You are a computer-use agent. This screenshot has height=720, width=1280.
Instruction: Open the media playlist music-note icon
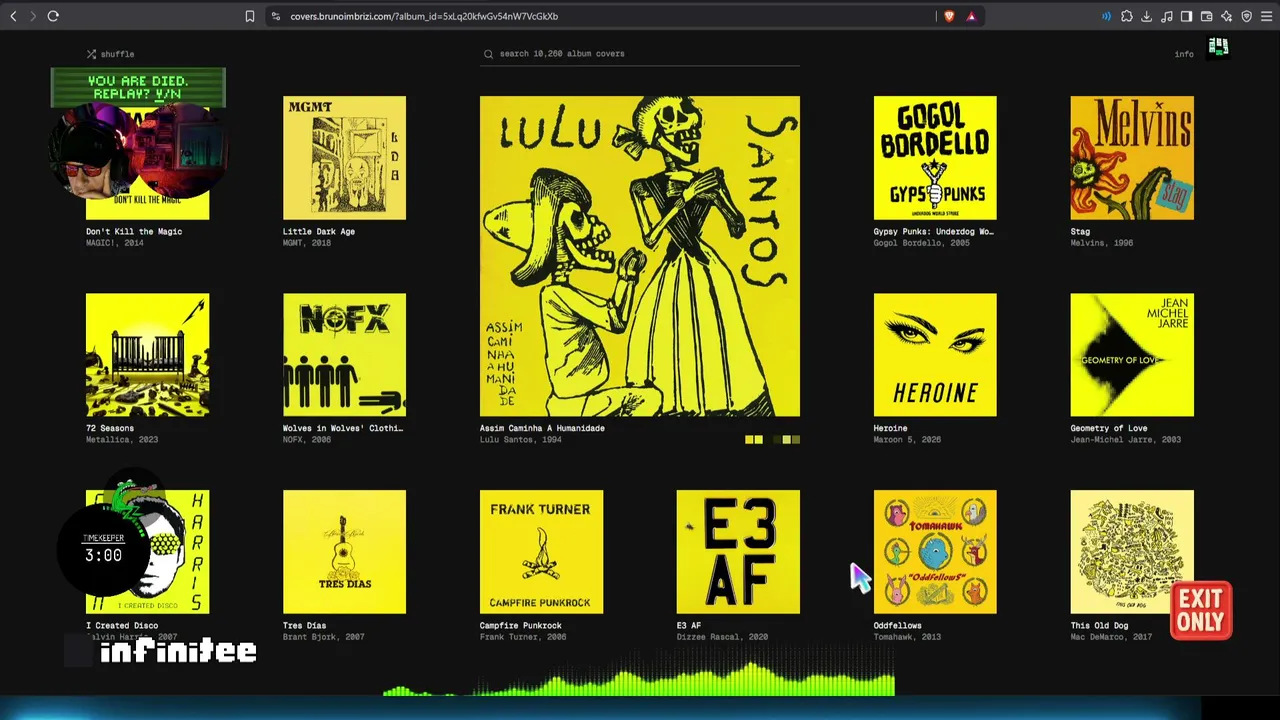(1167, 16)
